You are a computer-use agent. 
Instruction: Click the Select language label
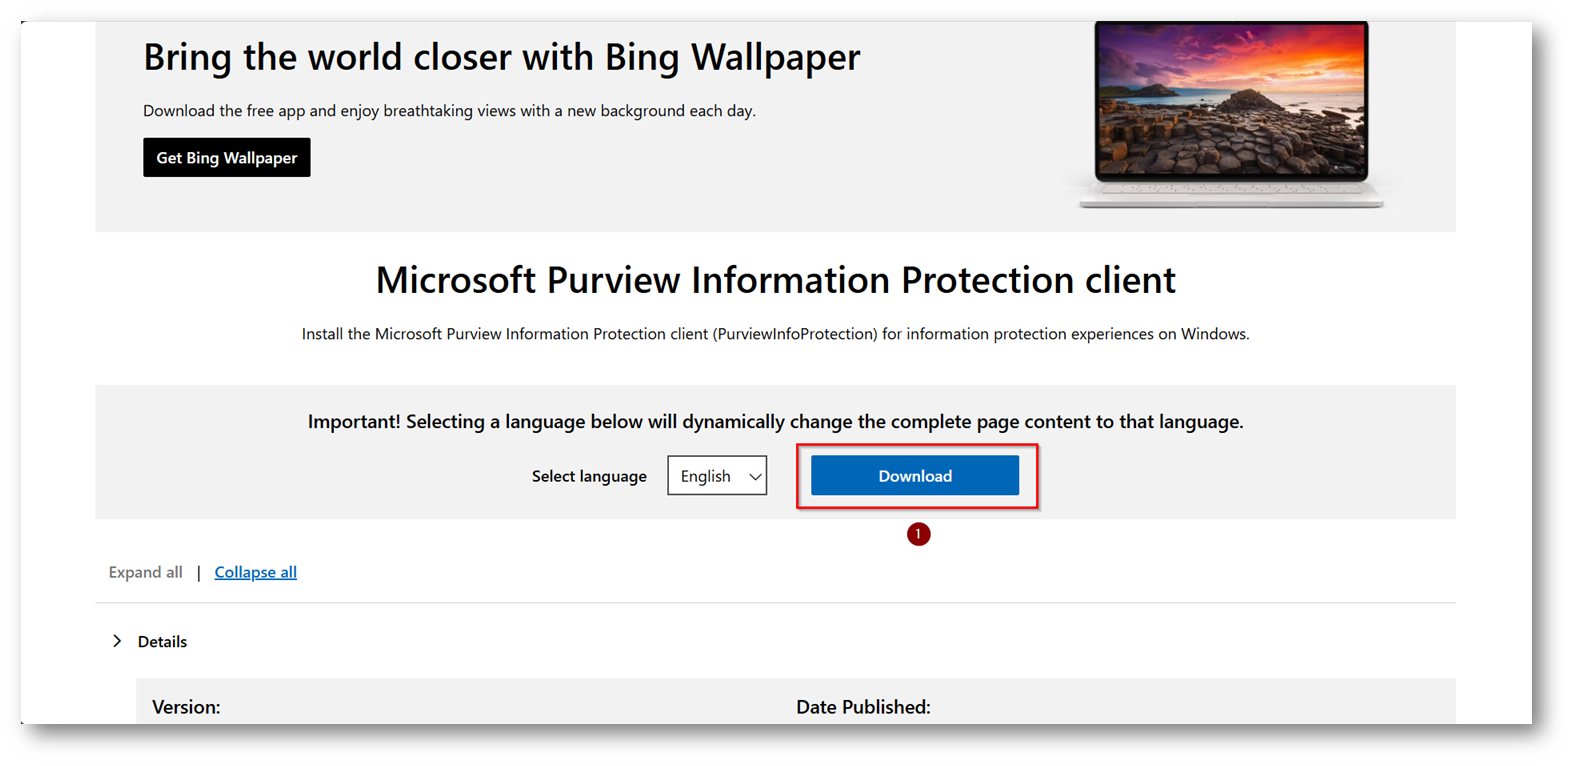[589, 476]
